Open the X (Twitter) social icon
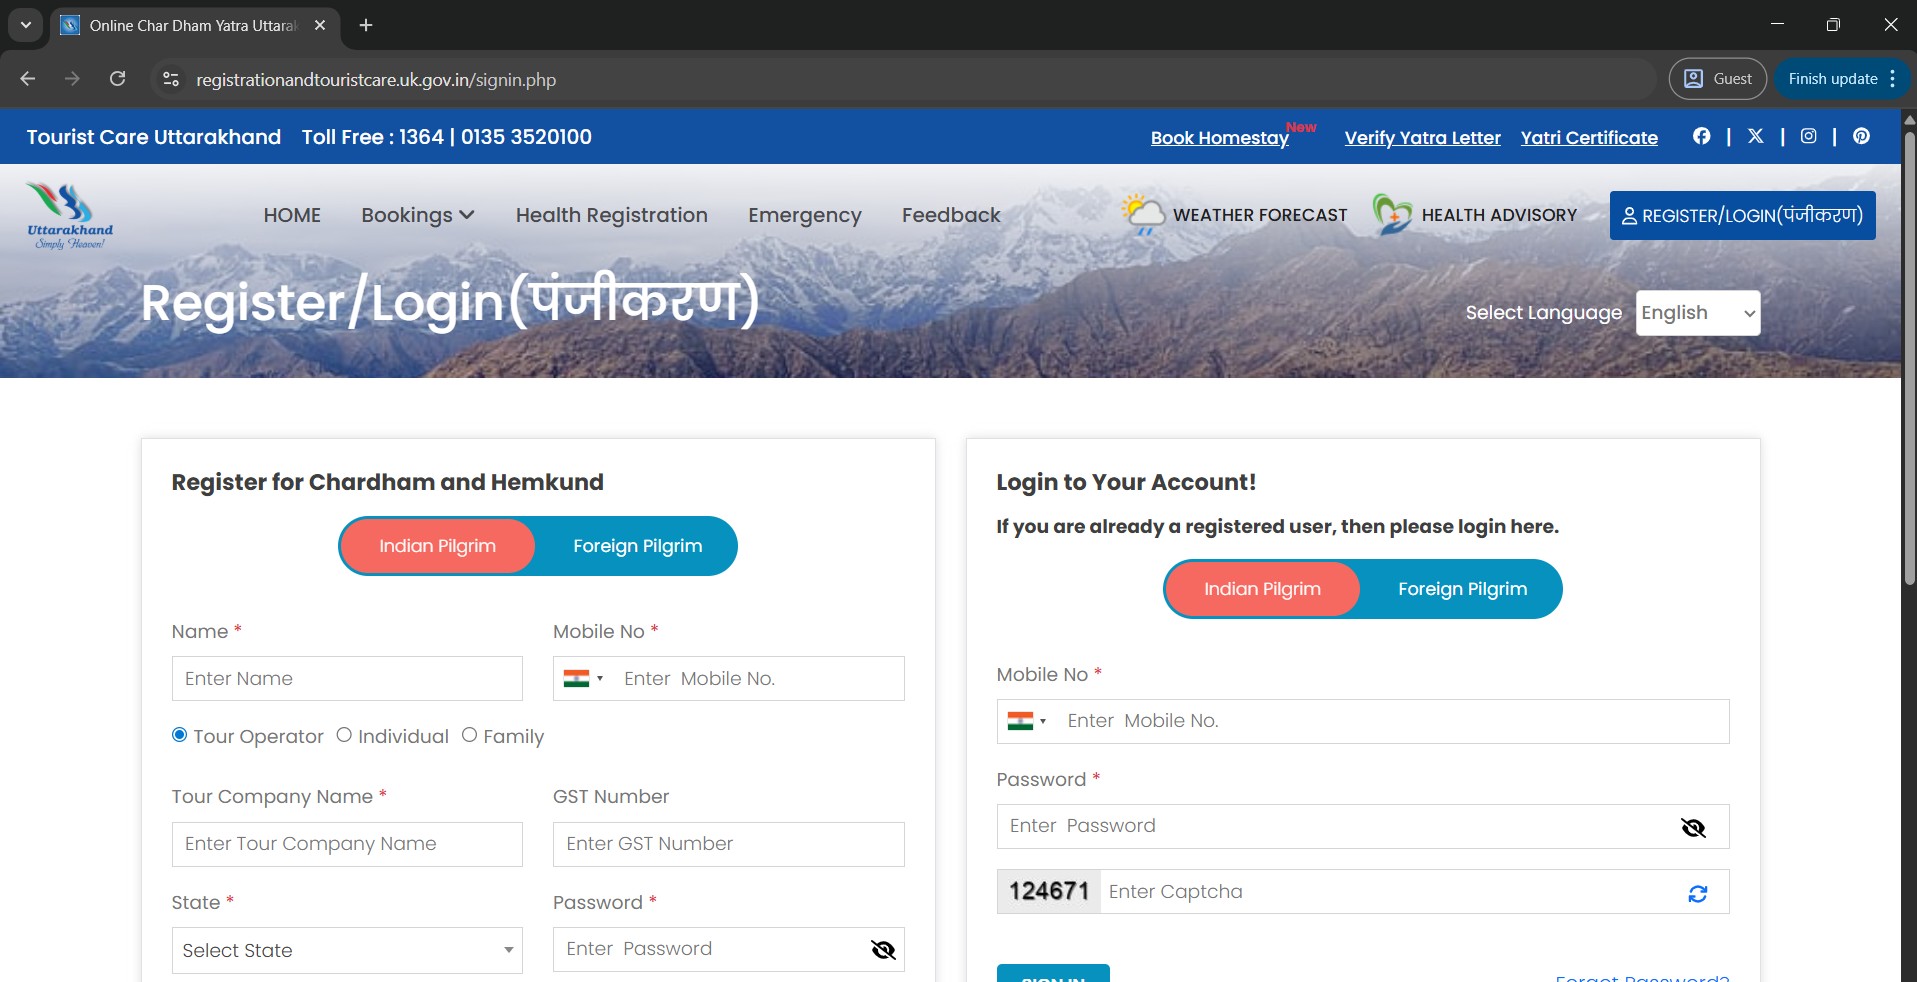 click(1755, 136)
